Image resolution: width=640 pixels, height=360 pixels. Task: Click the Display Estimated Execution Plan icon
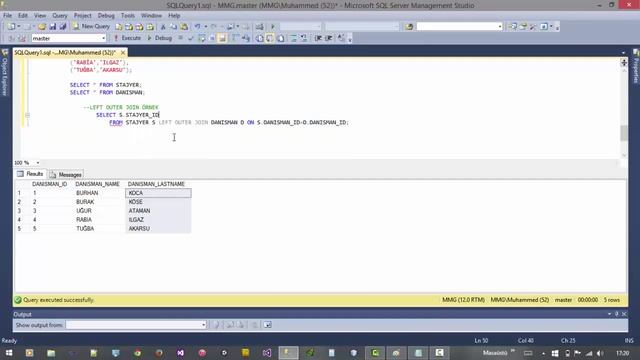click(201, 38)
